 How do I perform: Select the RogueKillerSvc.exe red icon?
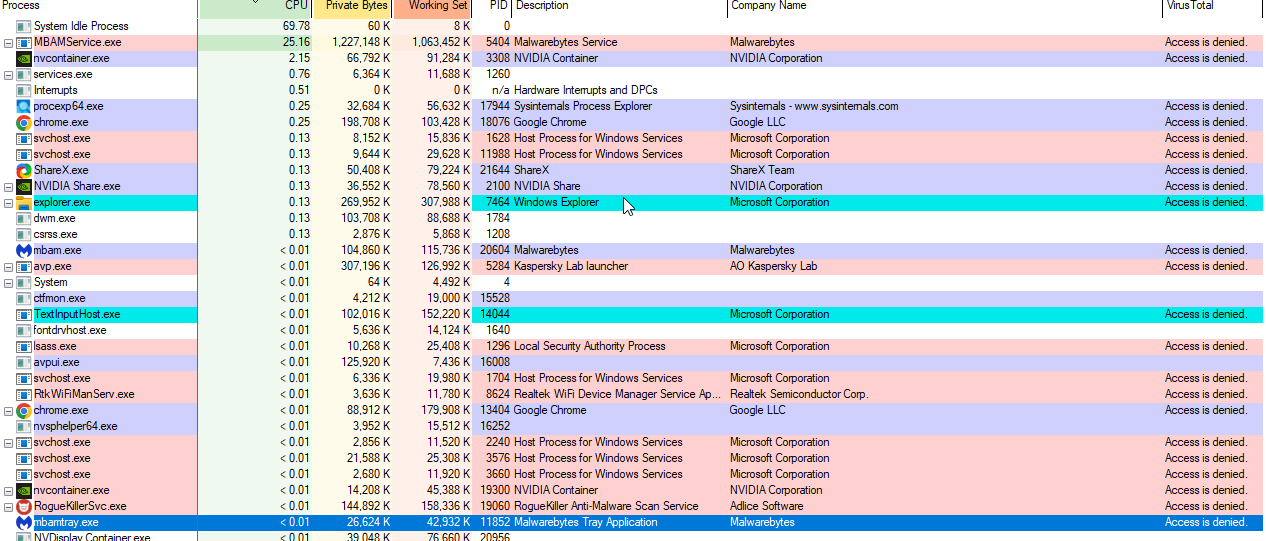pos(24,506)
